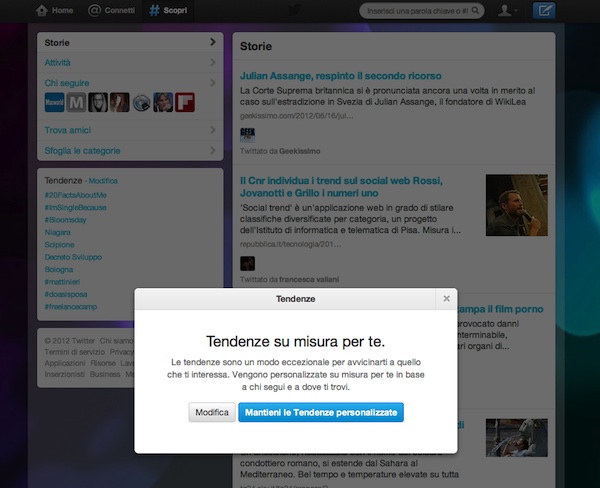600x488 pixels.
Task: Click francesca vallani author name
Action: coord(309,279)
